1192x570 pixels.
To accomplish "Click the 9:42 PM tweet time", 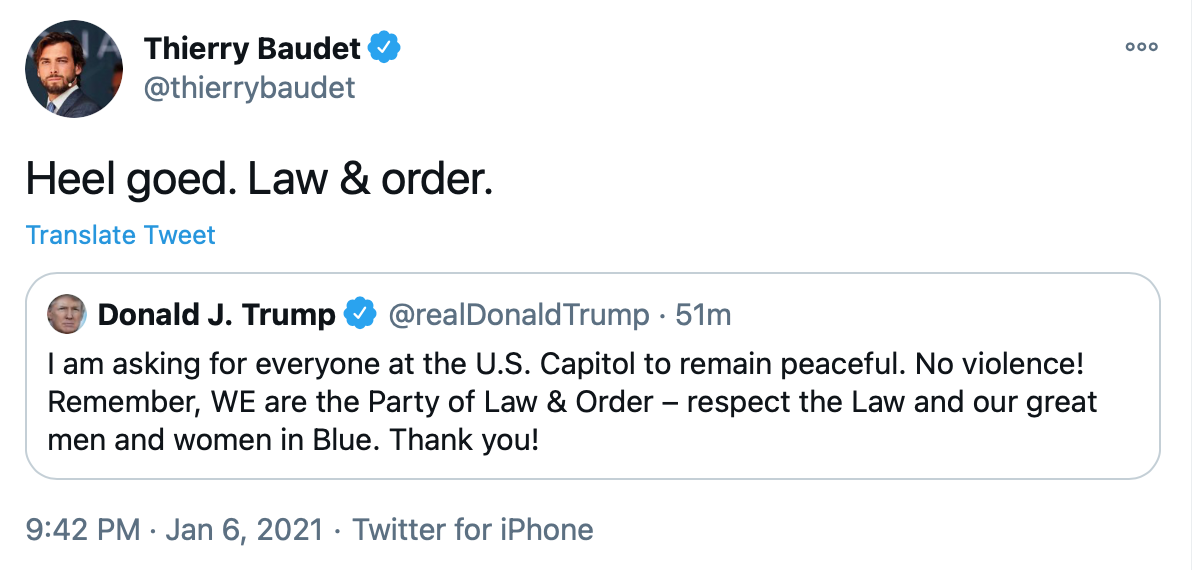I will pyautogui.click(x=82, y=529).
